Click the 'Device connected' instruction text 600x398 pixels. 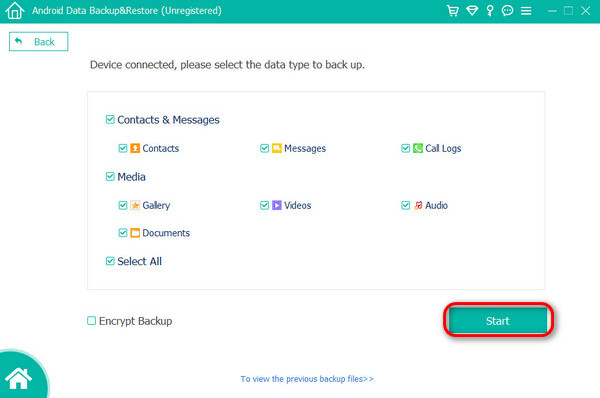click(x=227, y=65)
